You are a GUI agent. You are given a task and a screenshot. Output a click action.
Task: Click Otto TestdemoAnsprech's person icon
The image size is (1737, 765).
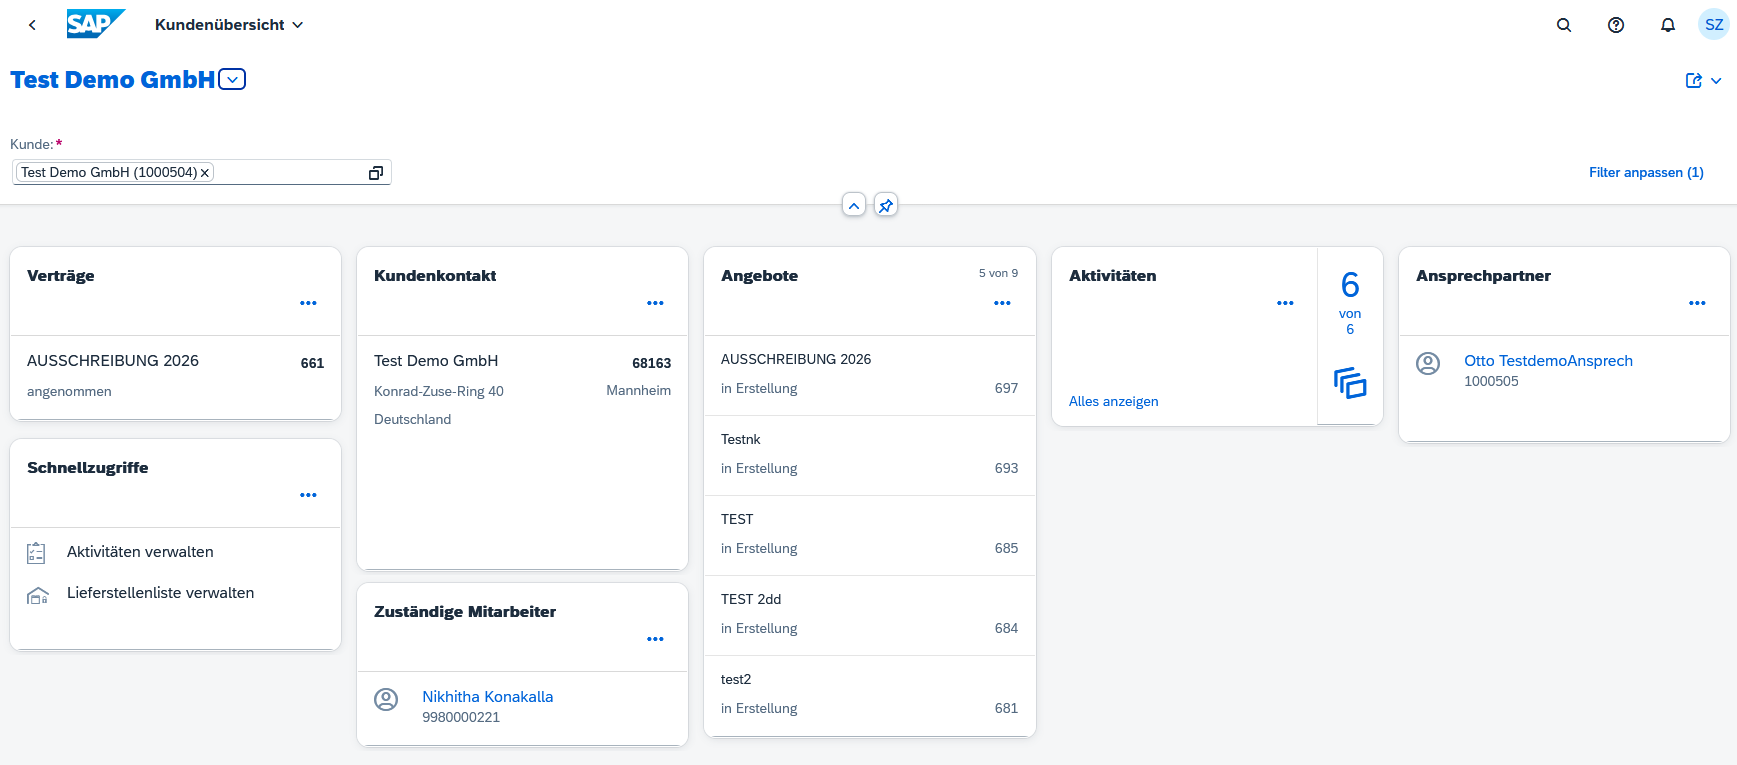pyautogui.click(x=1428, y=363)
